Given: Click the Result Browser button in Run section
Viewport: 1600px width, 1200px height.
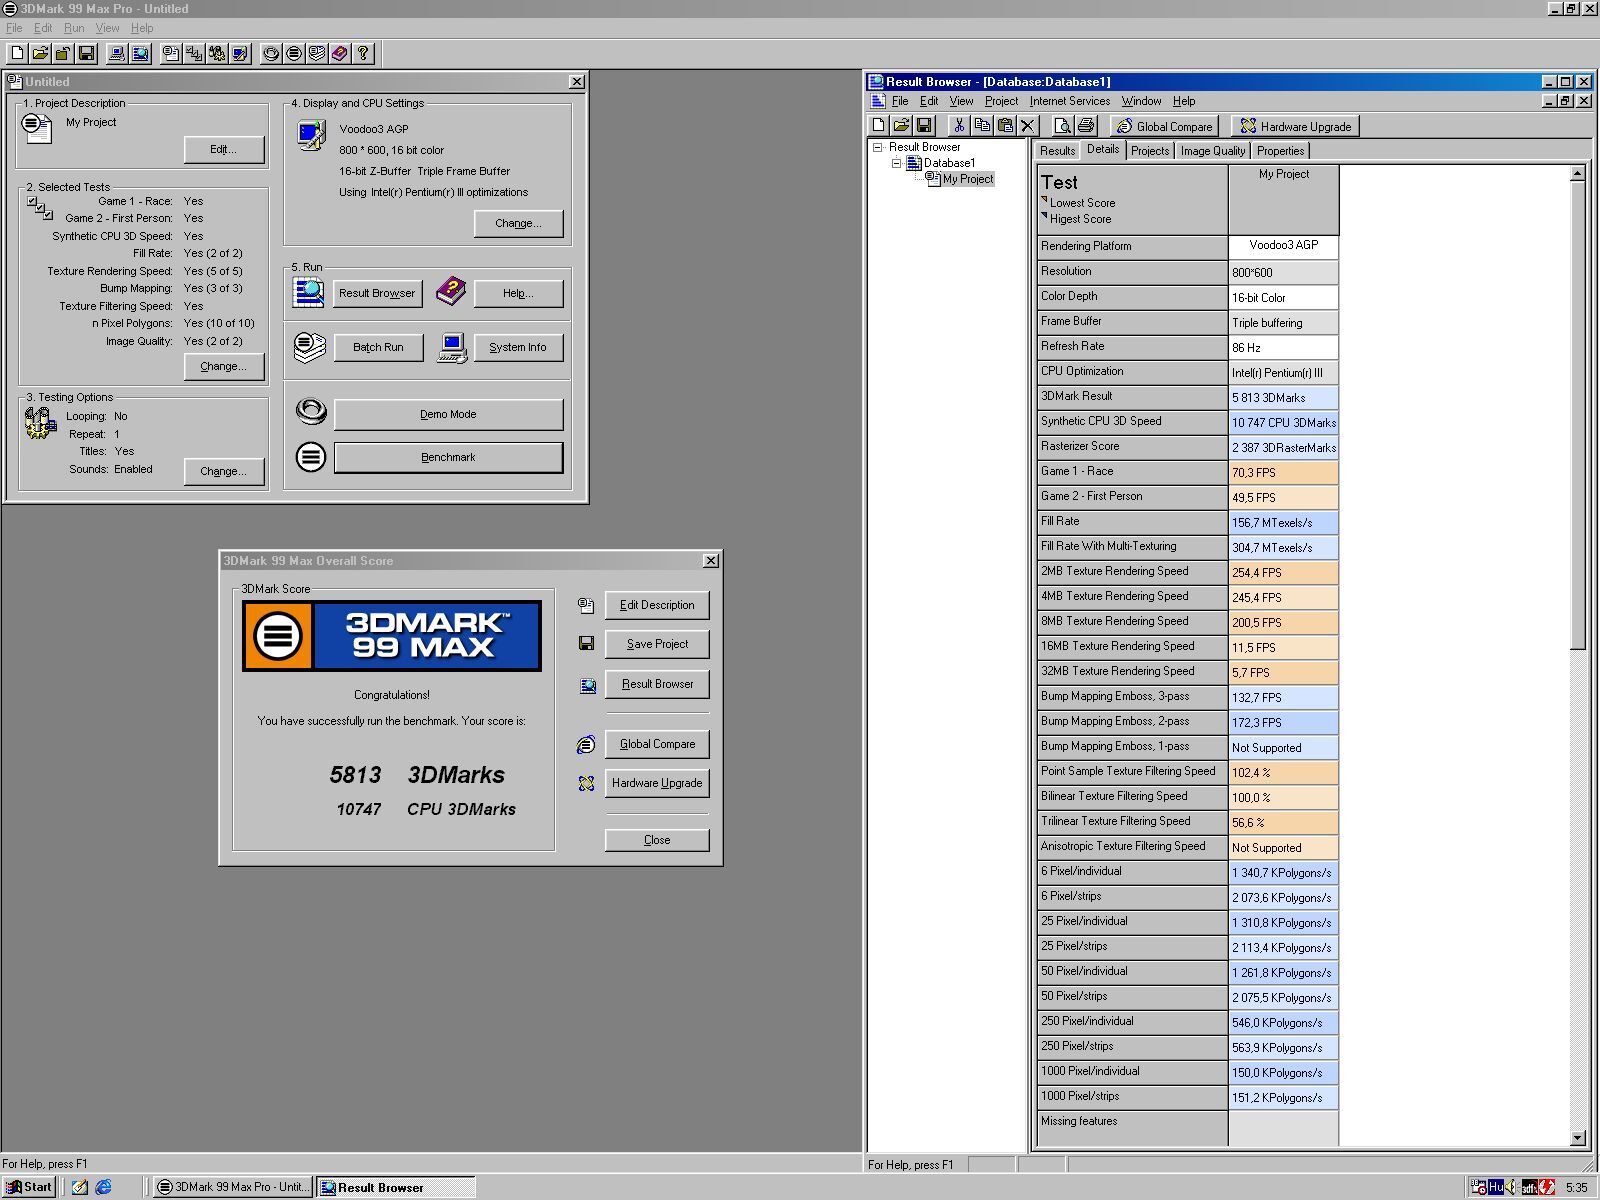Looking at the screenshot, I should (x=377, y=293).
